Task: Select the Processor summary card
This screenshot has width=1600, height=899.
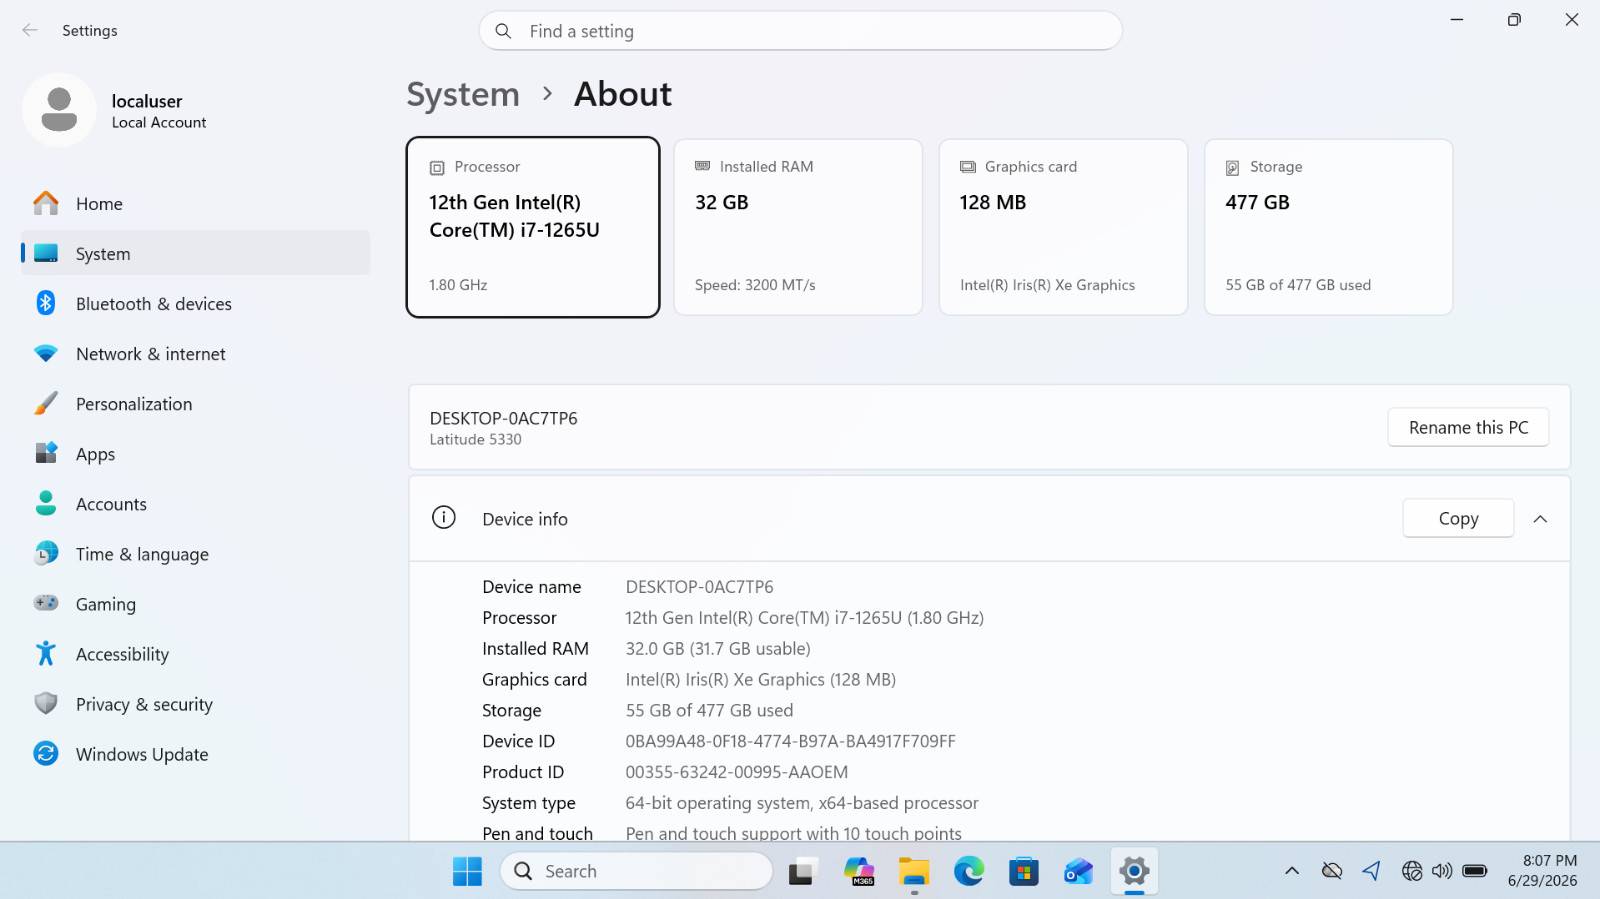Action: point(533,227)
